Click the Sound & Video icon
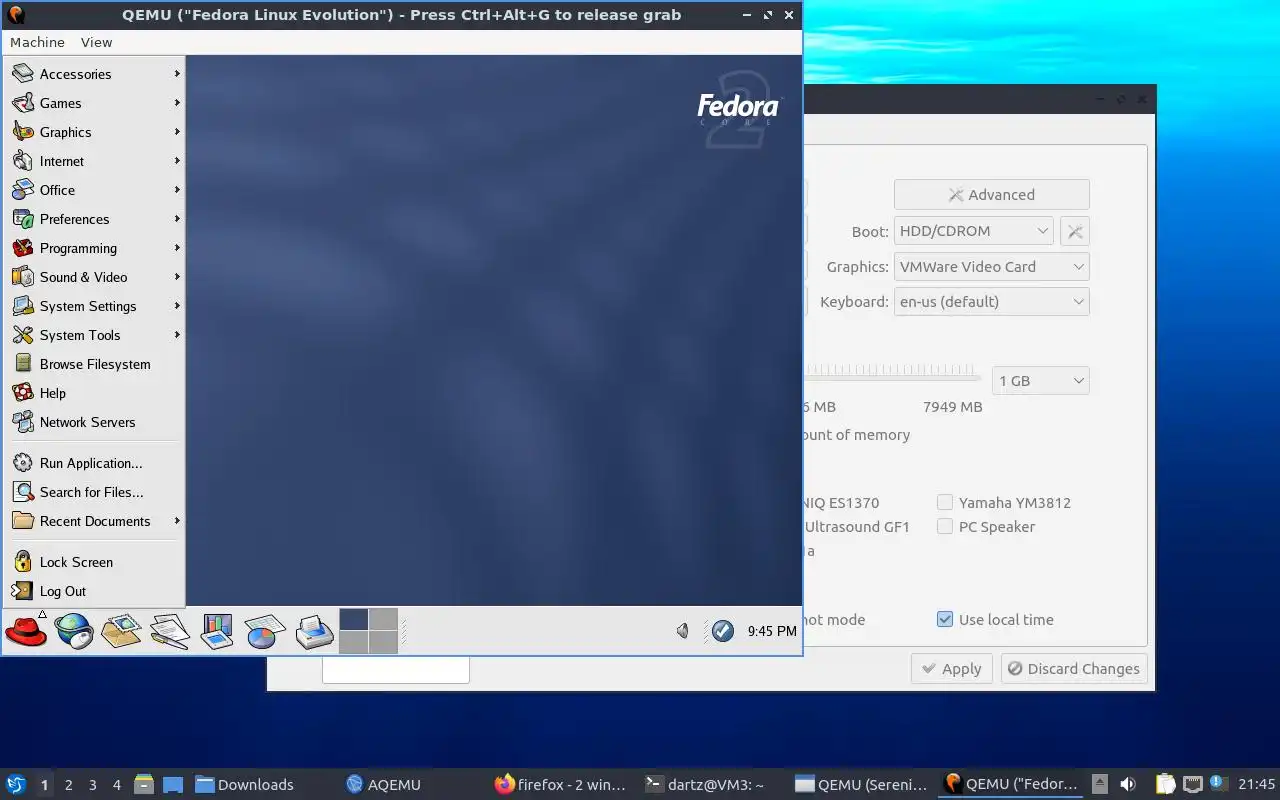Viewport: 1280px width, 800px height. [x=23, y=277]
